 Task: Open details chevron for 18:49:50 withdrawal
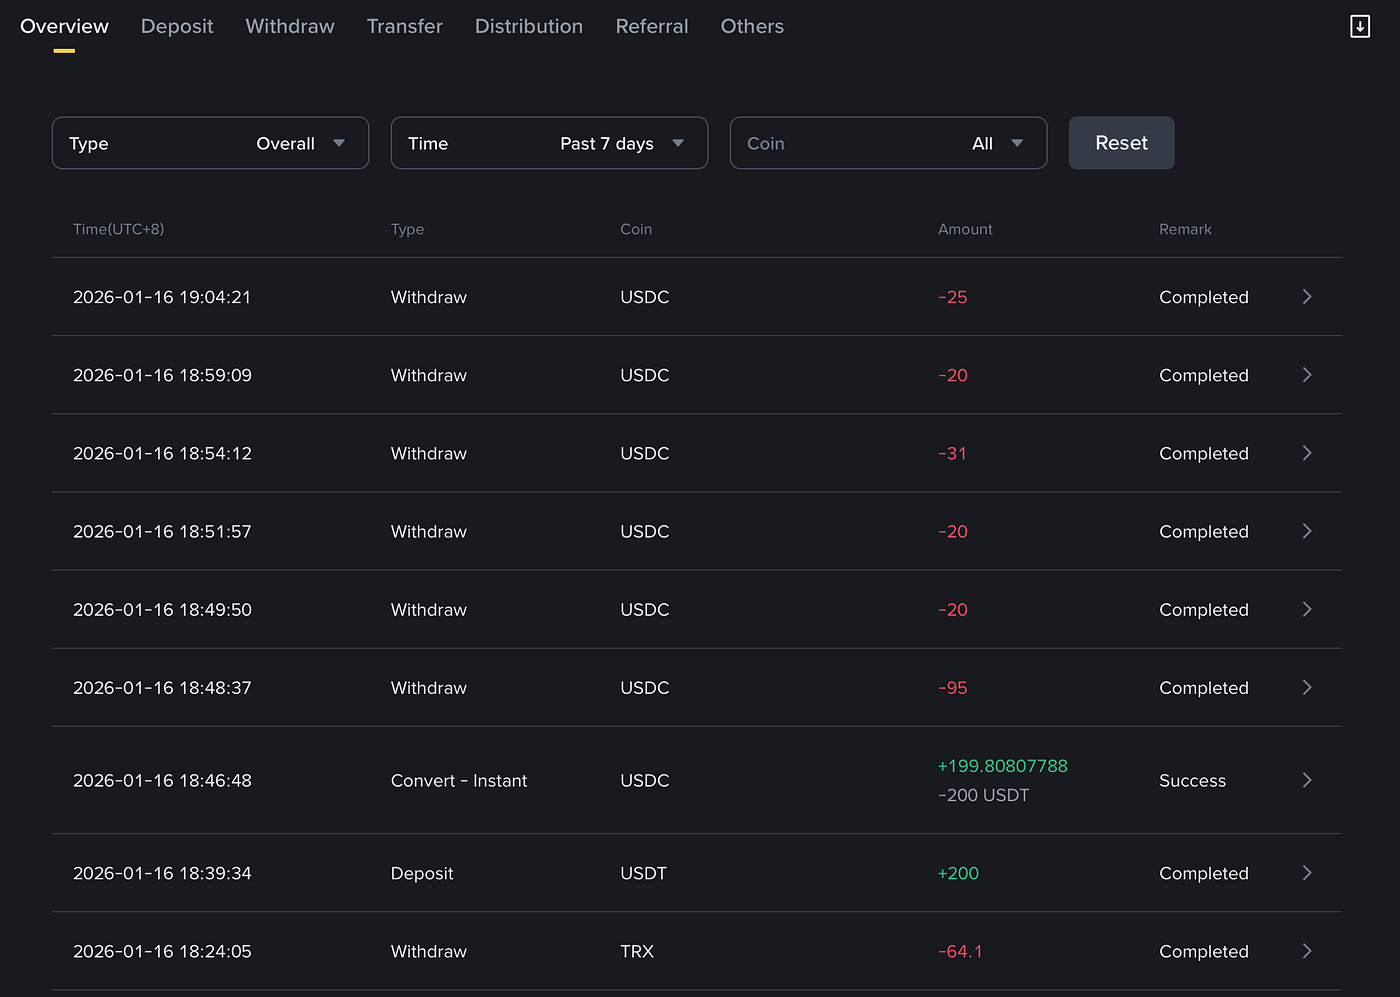tap(1307, 609)
